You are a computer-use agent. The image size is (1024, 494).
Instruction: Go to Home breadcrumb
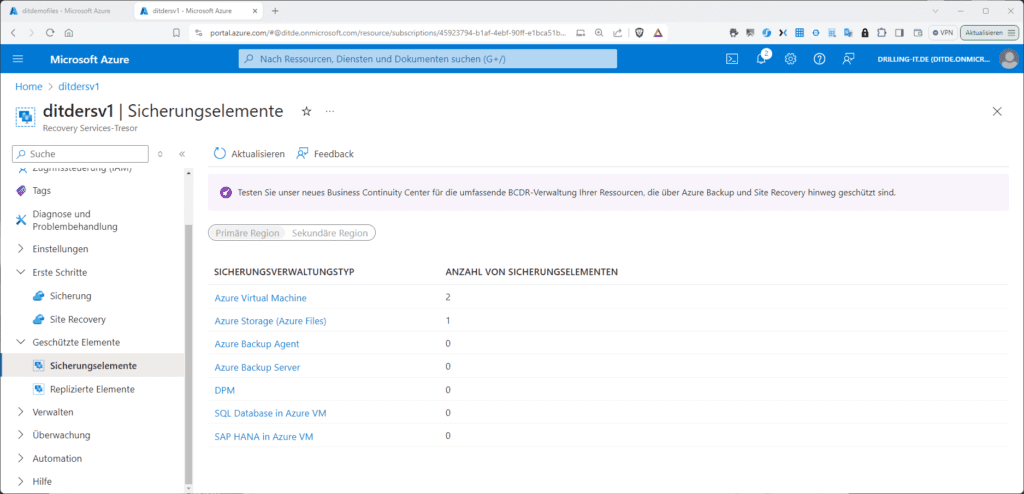pyautogui.click(x=29, y=86)
